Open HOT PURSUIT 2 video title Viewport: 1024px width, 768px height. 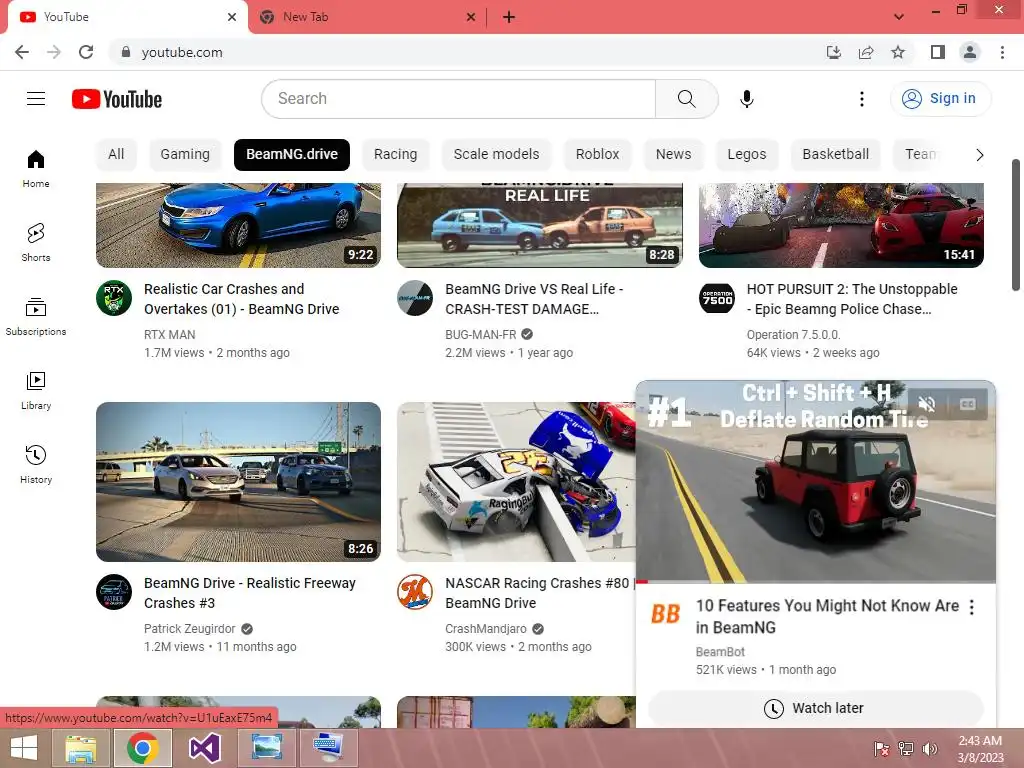852,299
